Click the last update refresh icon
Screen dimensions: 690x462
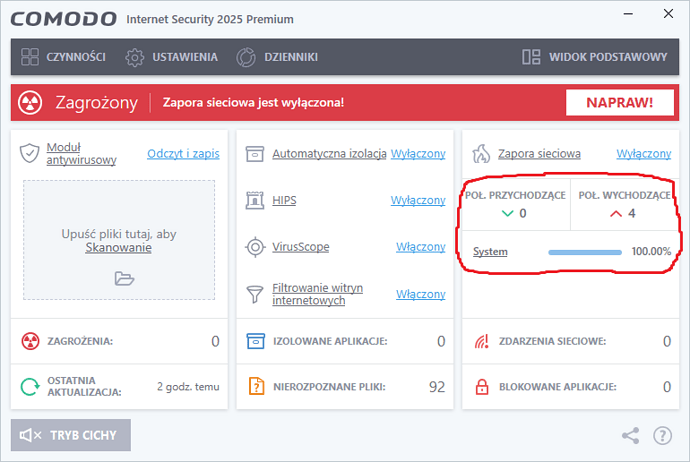30,386
